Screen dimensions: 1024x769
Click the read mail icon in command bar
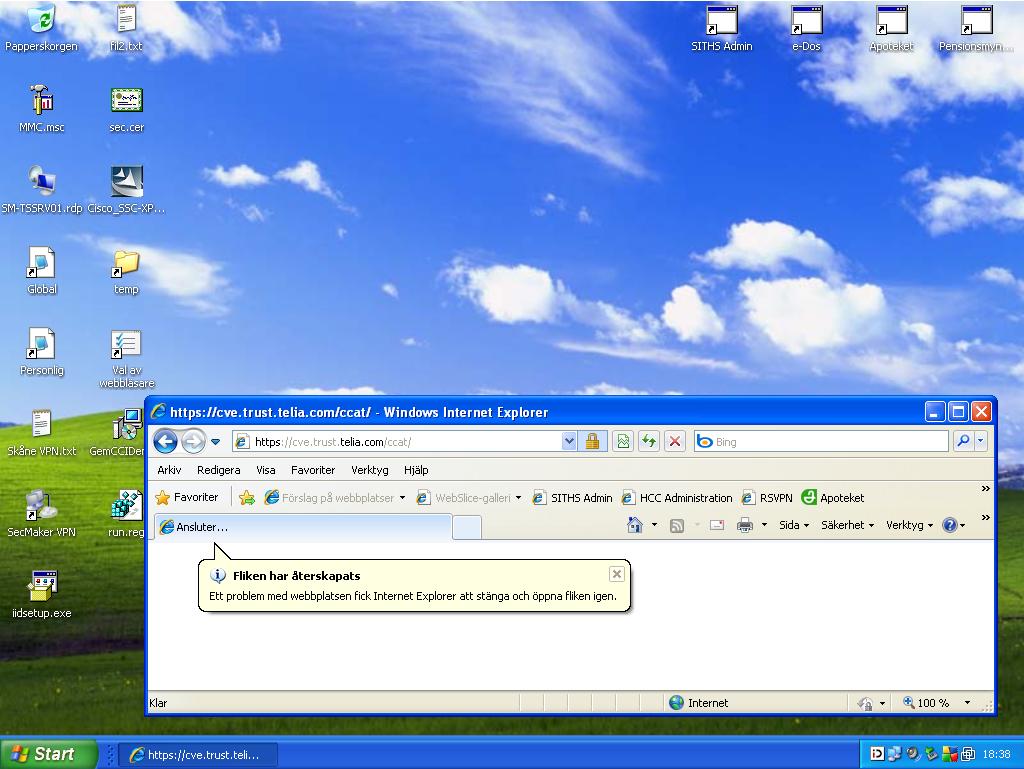click(x=717, y=525)
